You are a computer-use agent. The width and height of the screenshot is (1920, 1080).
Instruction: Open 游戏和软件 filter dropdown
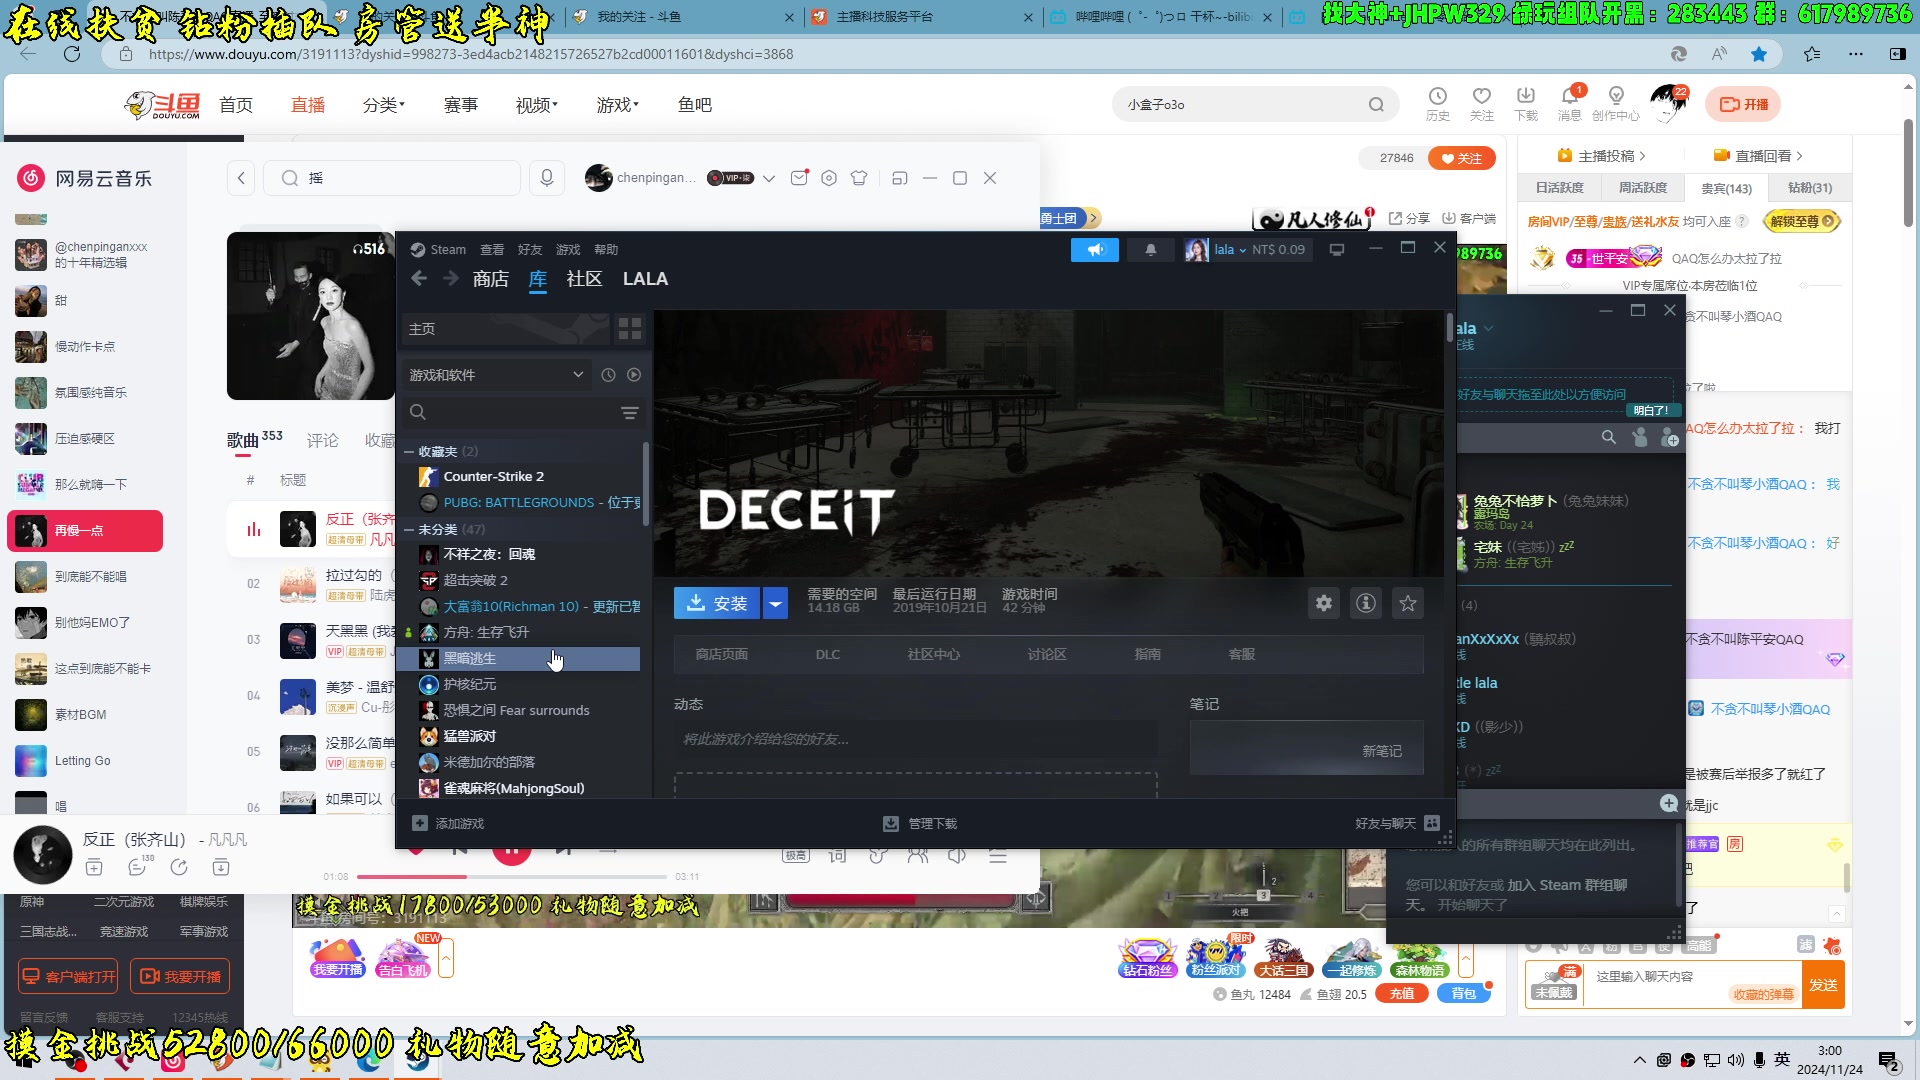495,375
